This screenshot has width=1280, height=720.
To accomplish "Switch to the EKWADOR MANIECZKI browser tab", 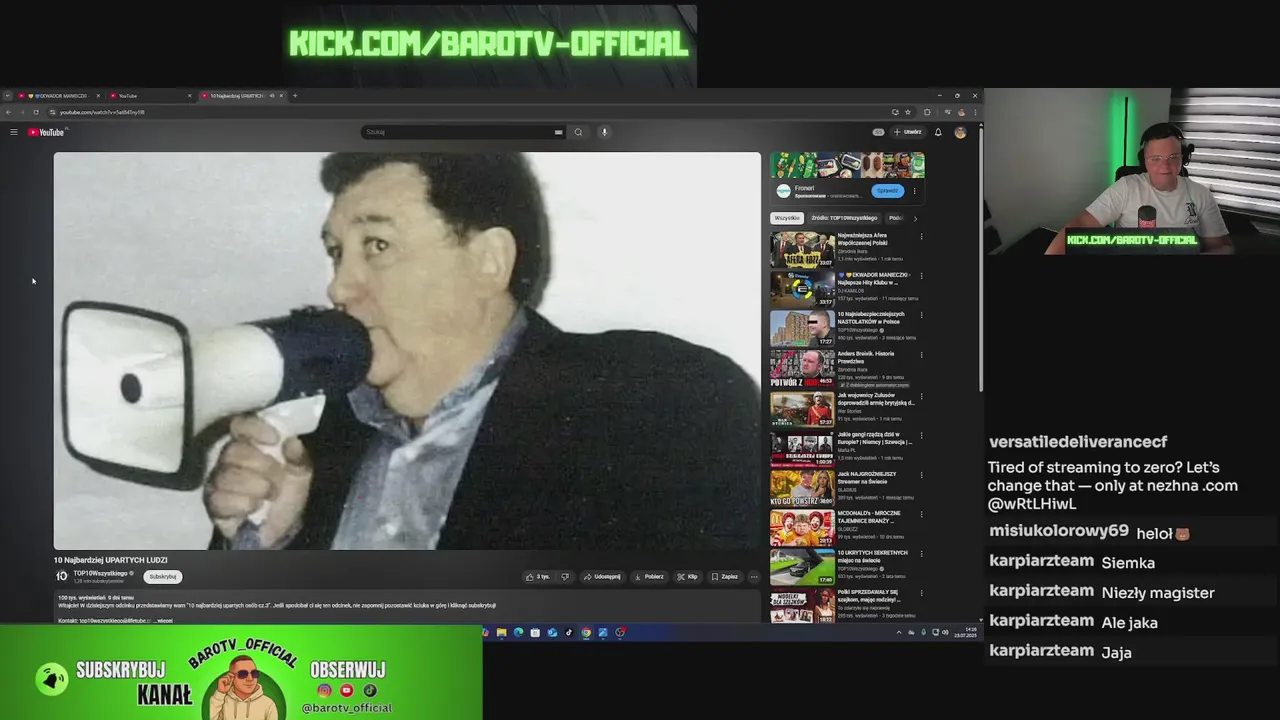I will pos(58,96).
